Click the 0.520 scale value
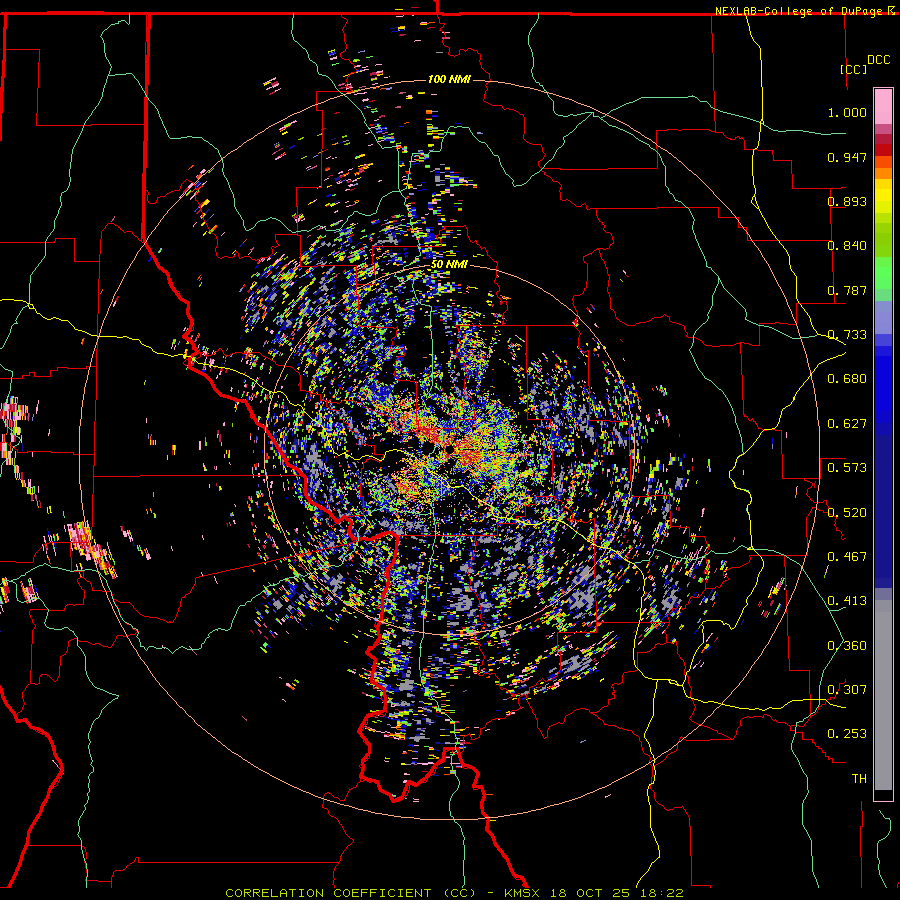Viewport: 900px width, 900px height. pyautogui.click(x=847, y=513)
